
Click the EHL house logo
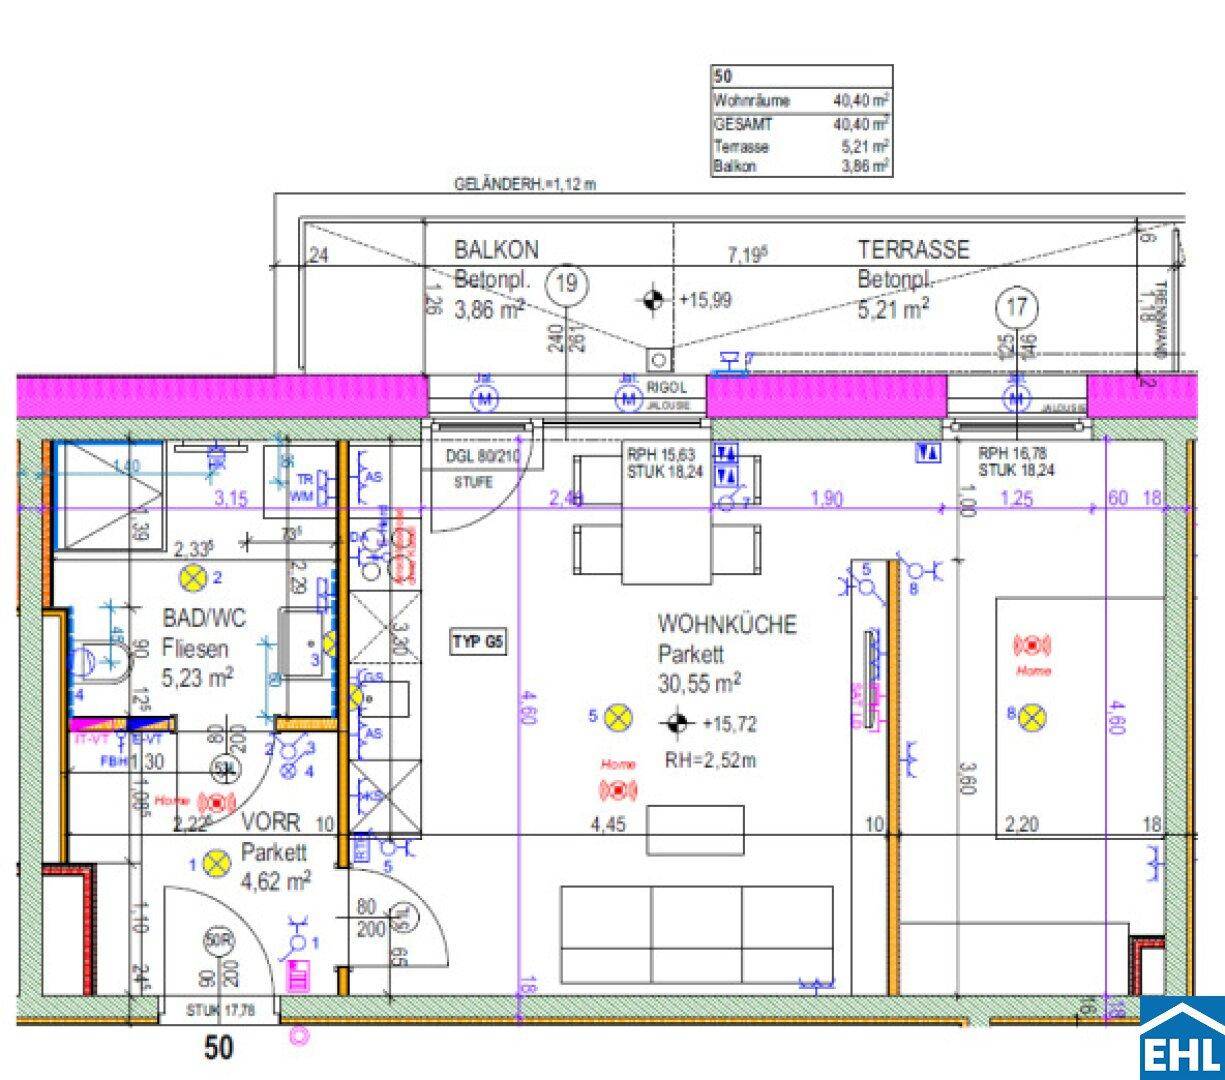[x=1182, y=1038]
